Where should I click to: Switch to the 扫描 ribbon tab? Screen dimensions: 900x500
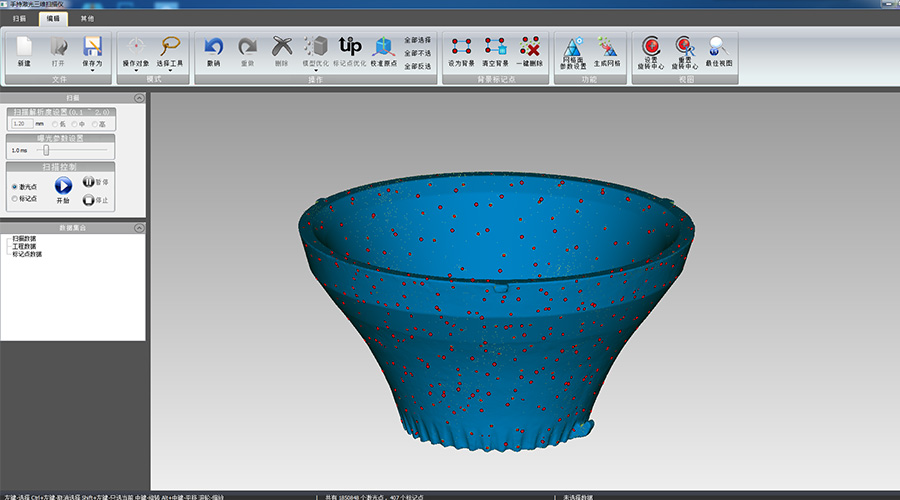click(19, 18)
